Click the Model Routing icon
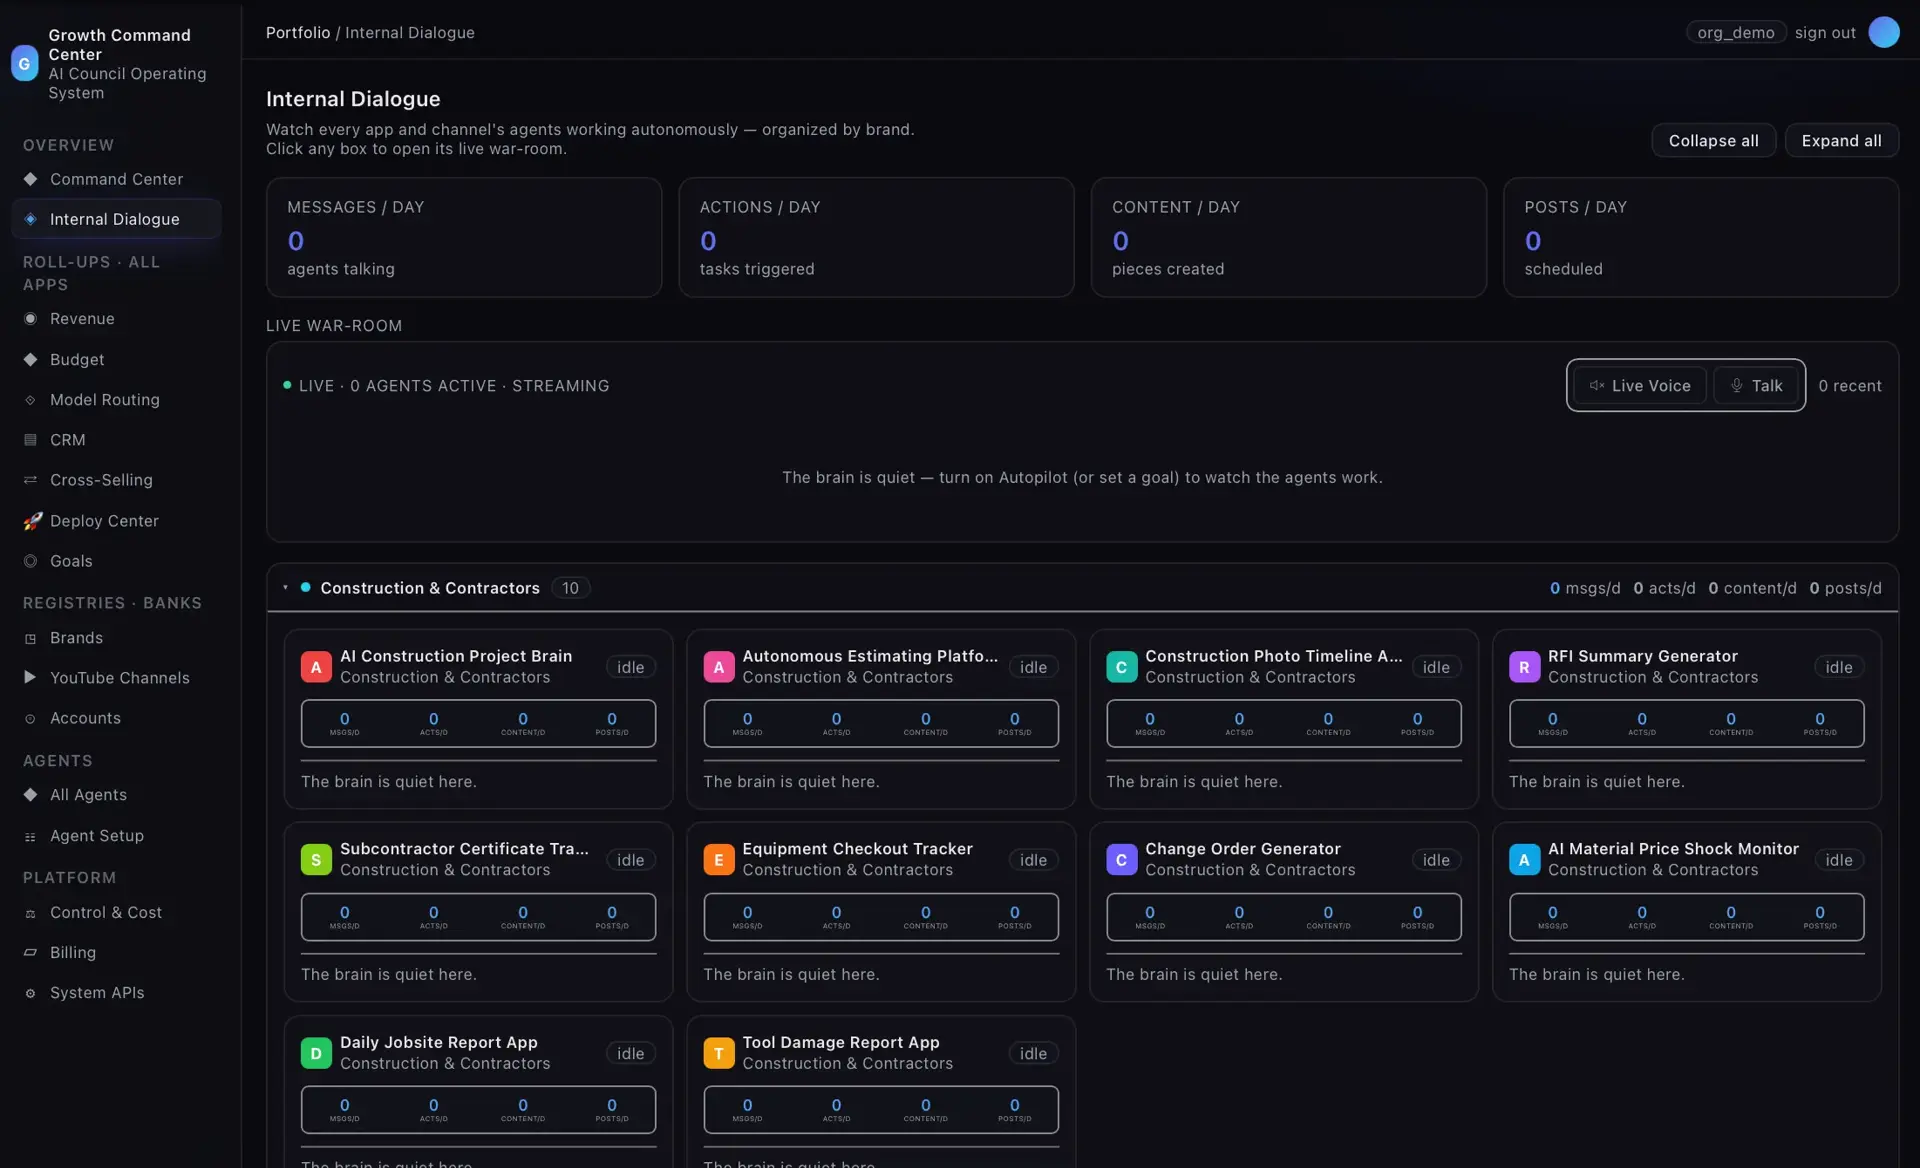The height and width of the screenshot is (1168, 1920). (30, 400)
